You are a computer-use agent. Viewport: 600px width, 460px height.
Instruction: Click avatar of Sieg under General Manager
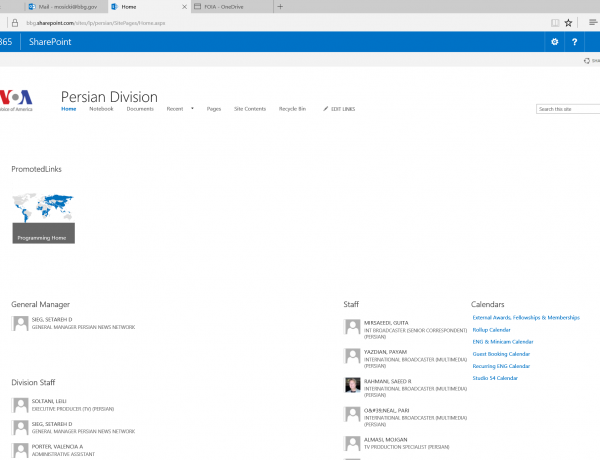(x=20, y=323)
